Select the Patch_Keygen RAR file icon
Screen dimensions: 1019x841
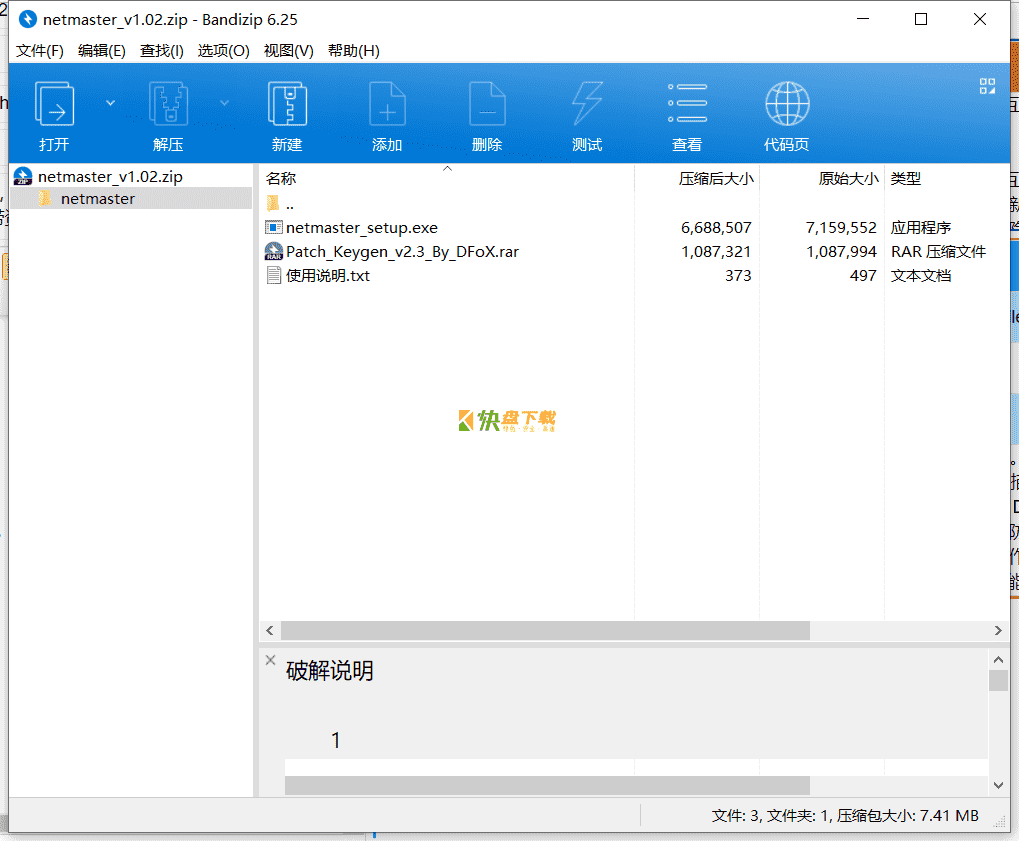[x=274, y=252]
